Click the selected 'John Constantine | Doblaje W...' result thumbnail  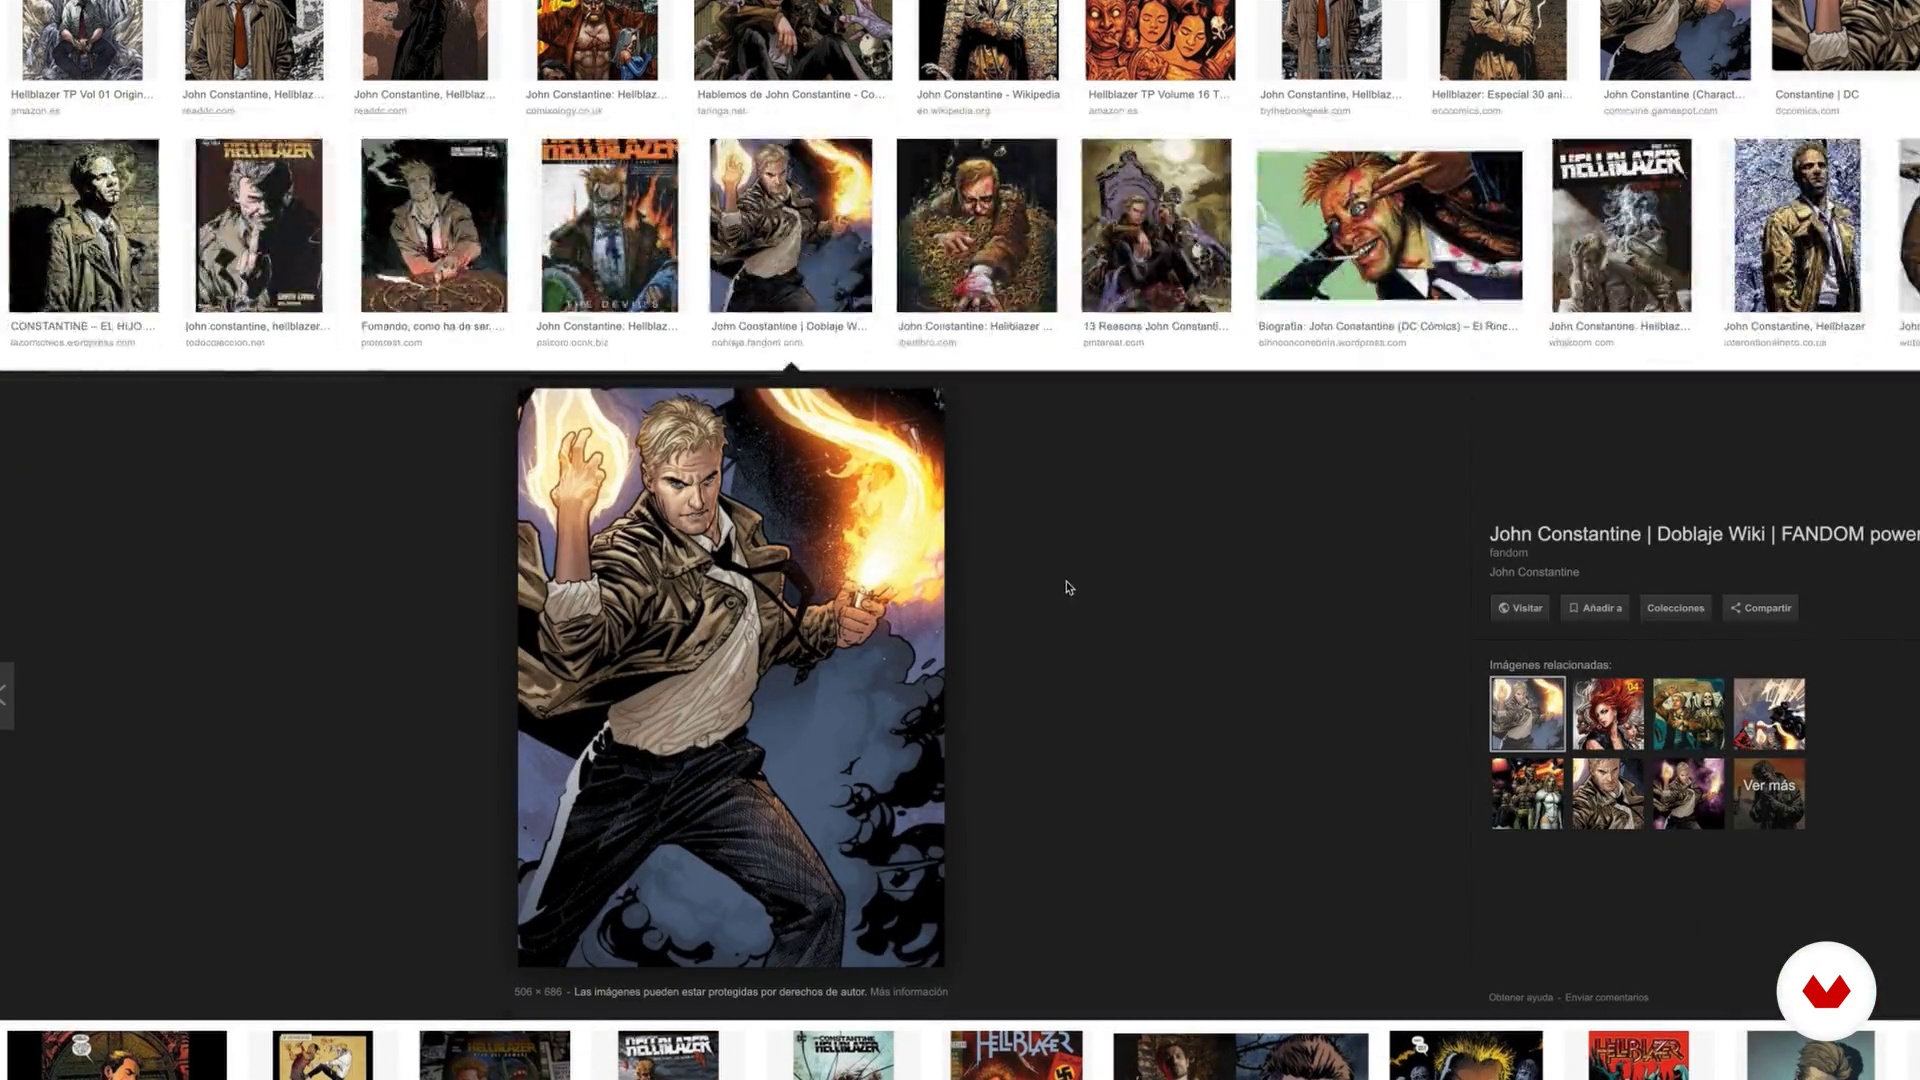coord(791,226)
